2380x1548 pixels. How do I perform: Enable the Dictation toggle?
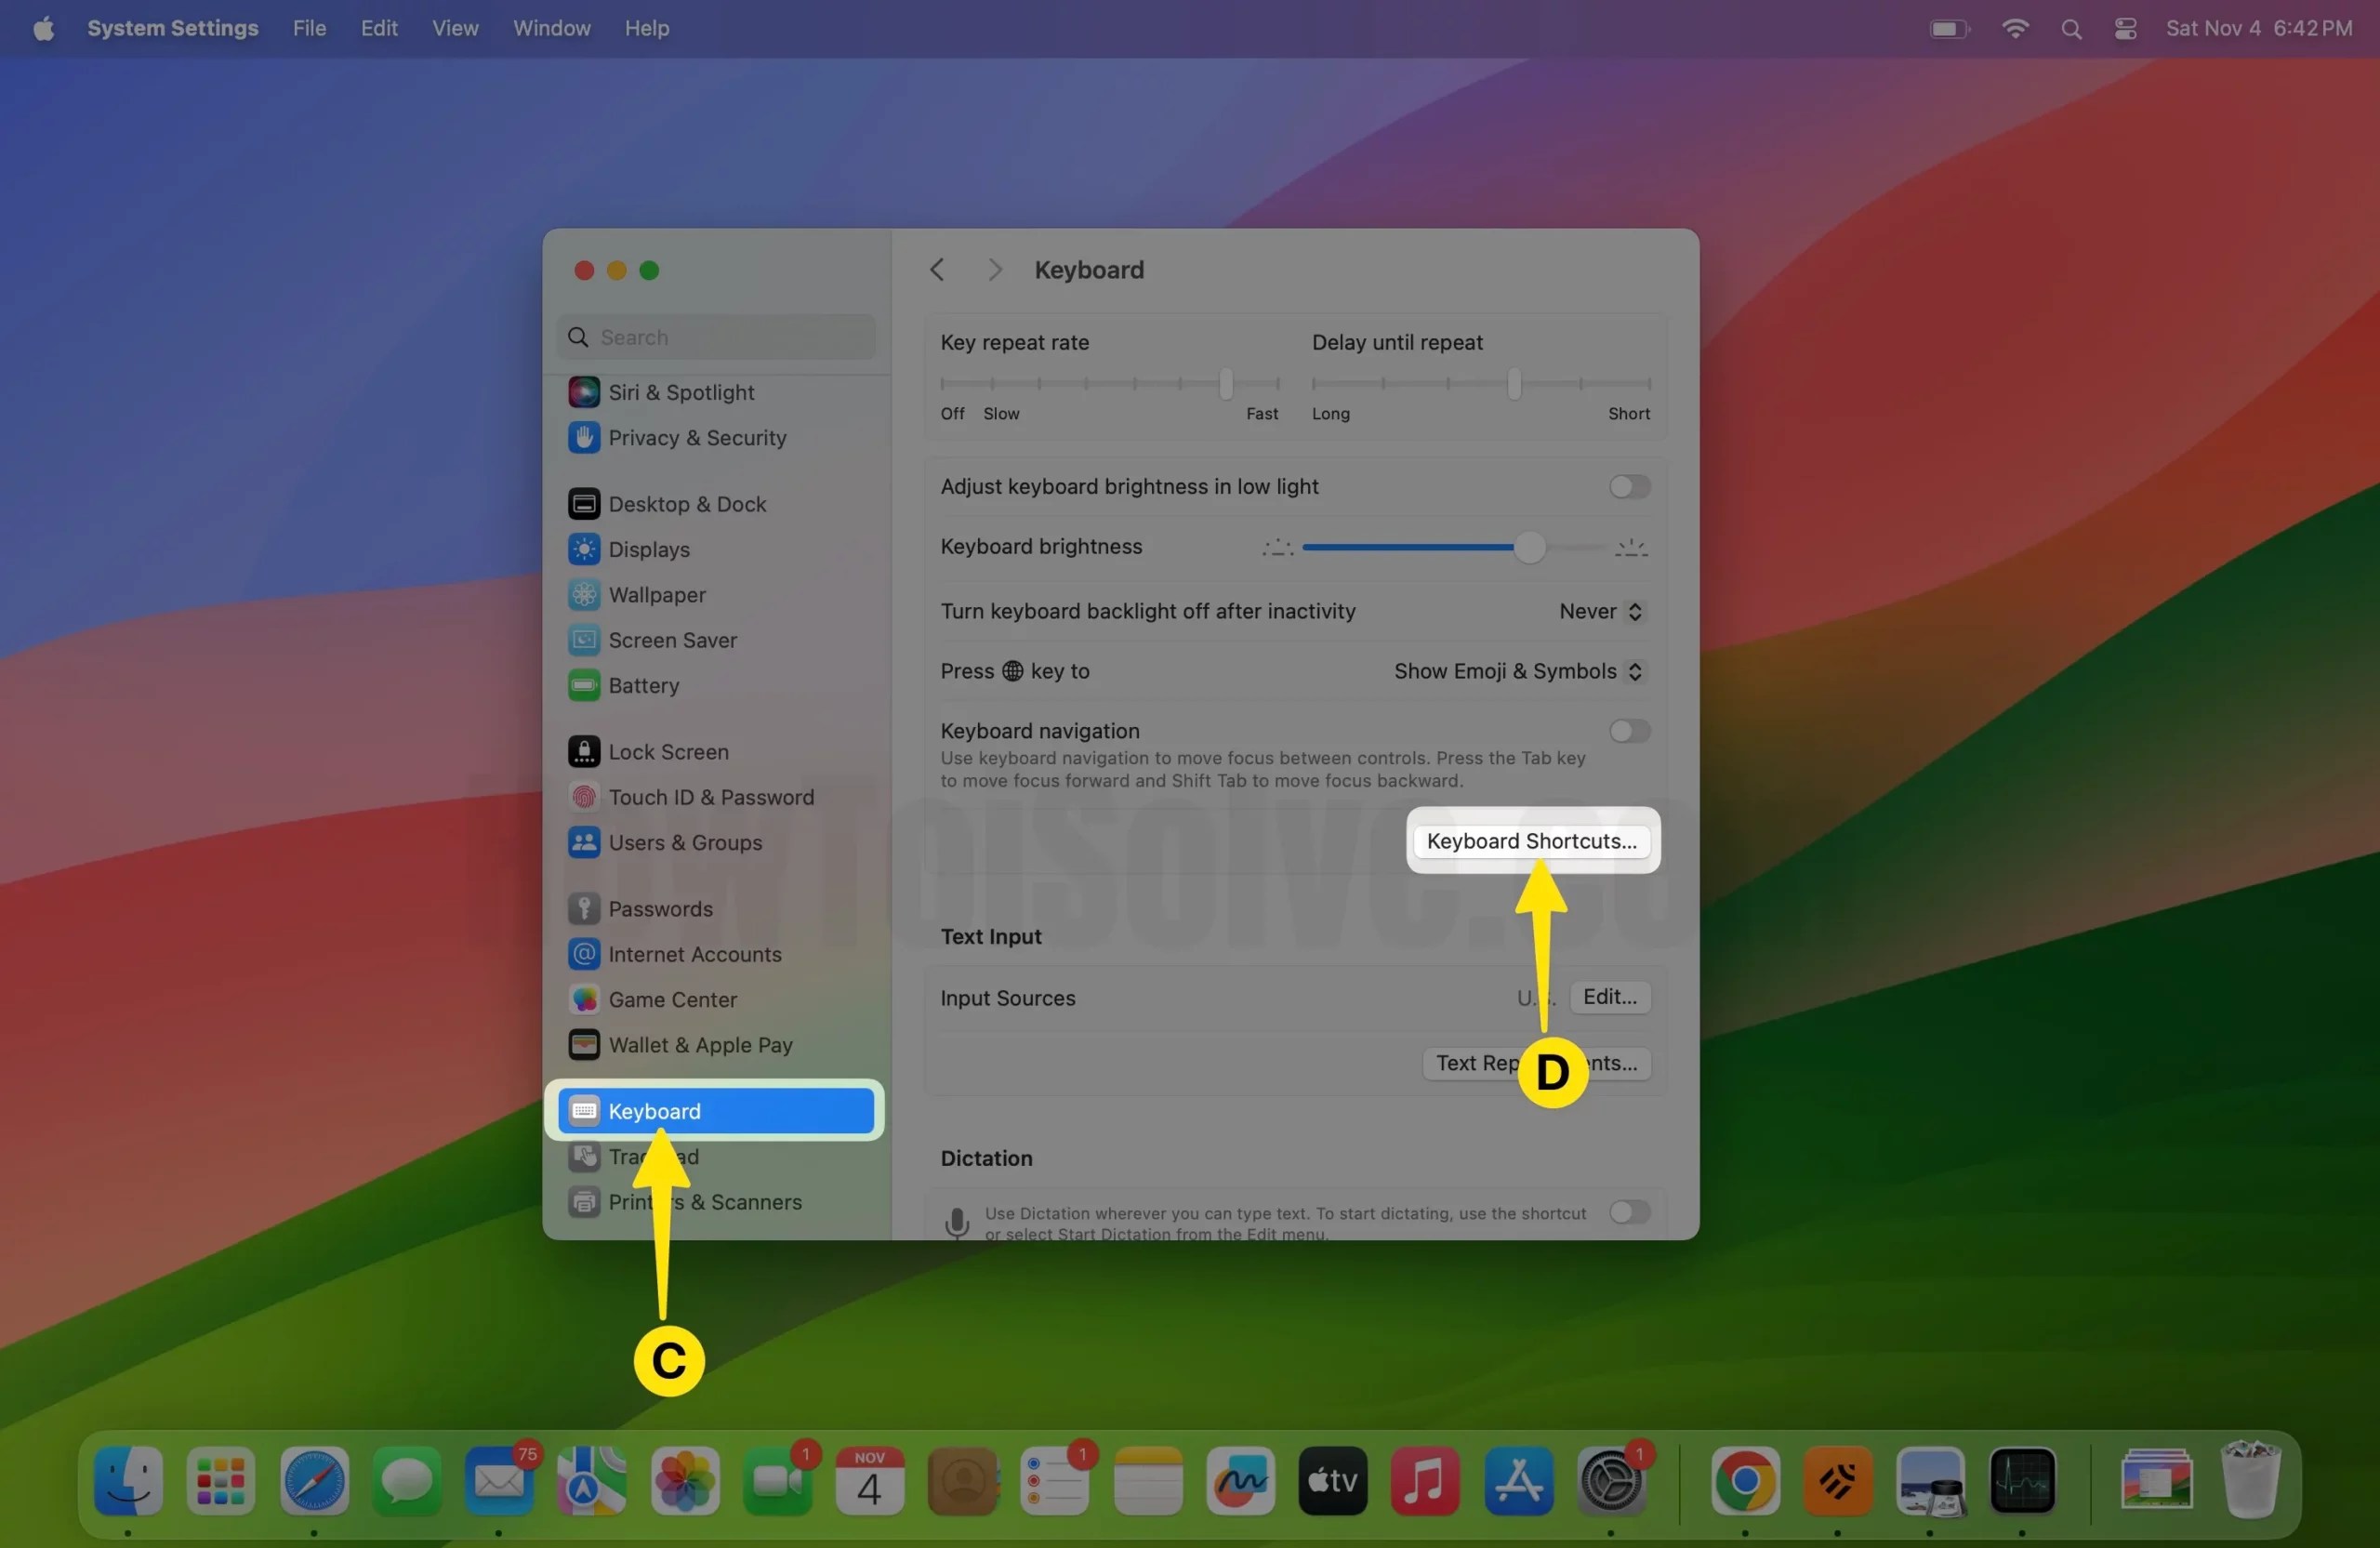pos(1629,1212)
